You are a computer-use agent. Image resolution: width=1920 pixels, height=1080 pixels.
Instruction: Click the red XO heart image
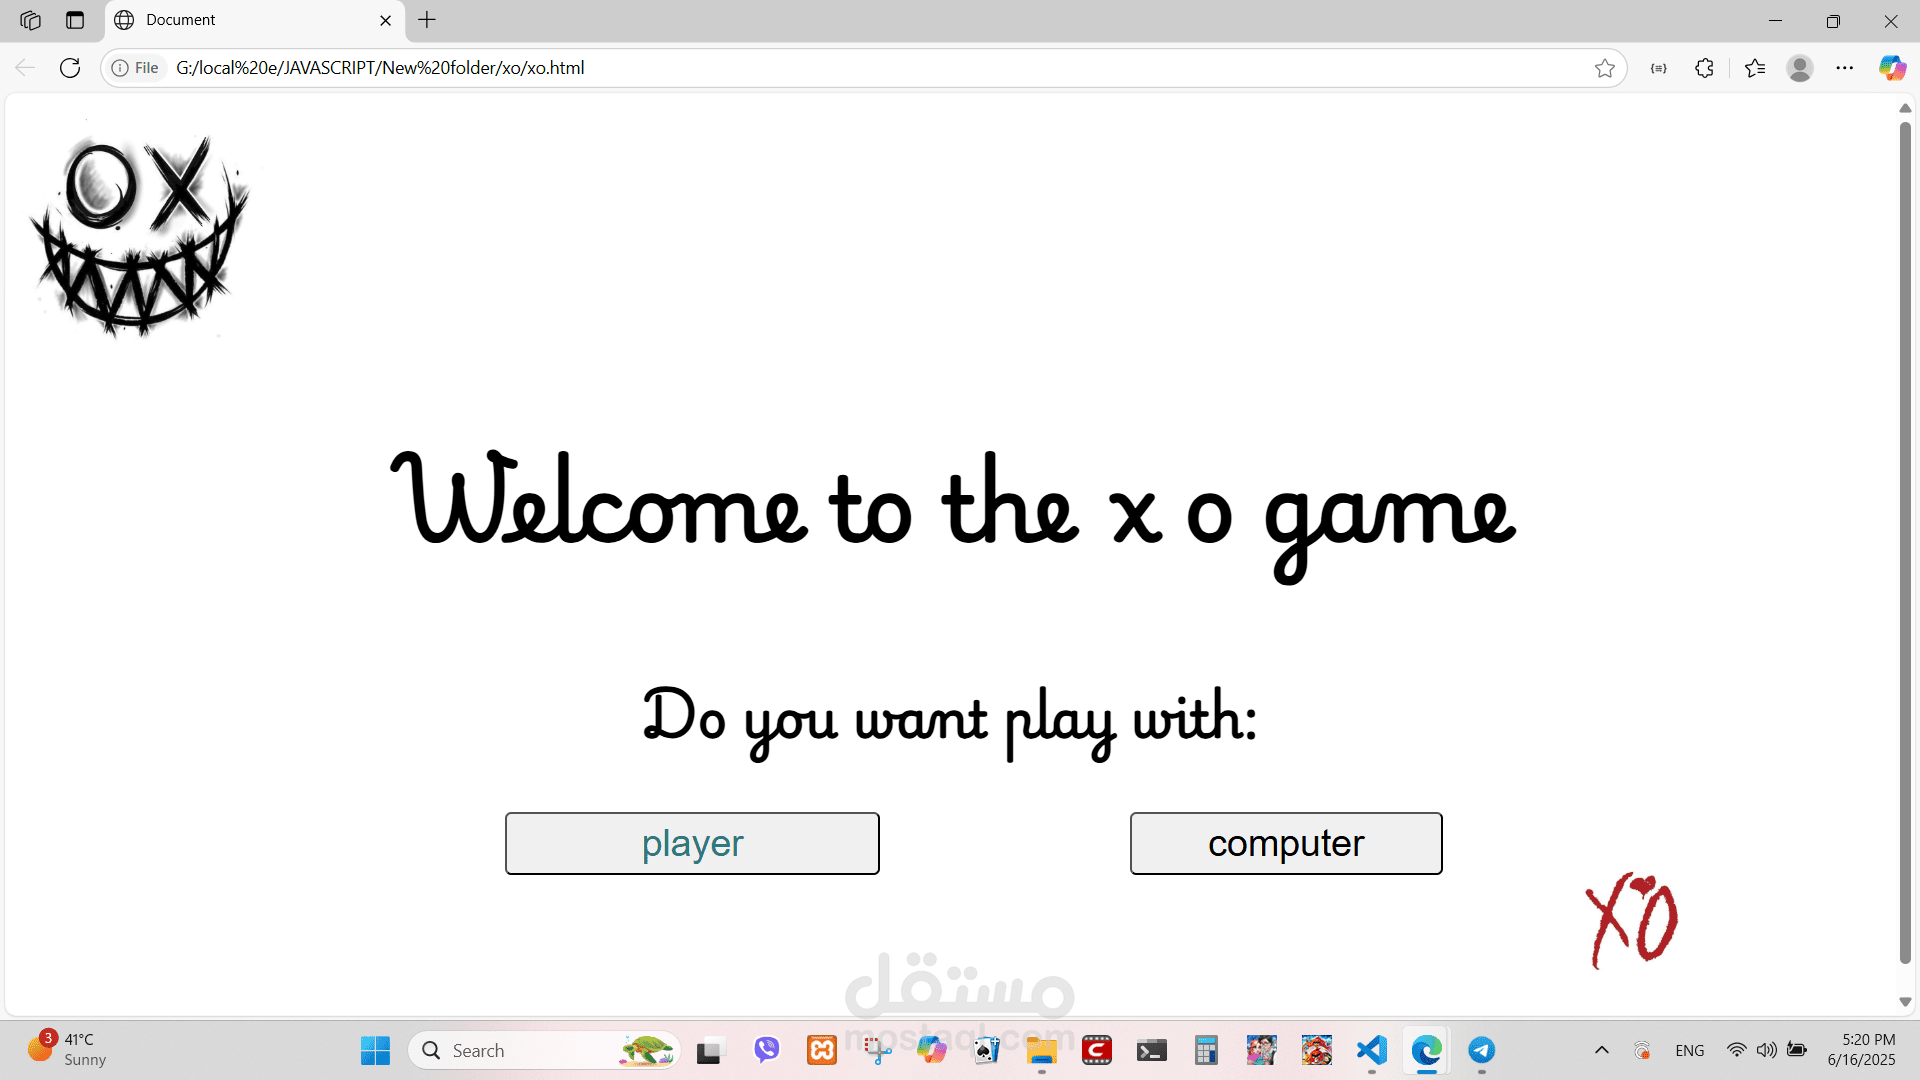pos(1632,920)
